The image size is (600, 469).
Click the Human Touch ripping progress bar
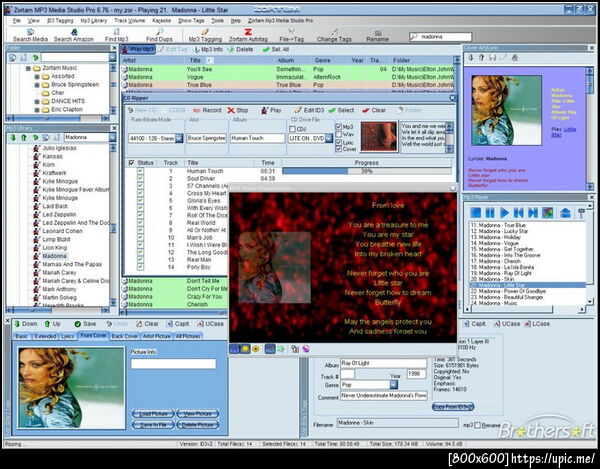(x=367, y=171)
